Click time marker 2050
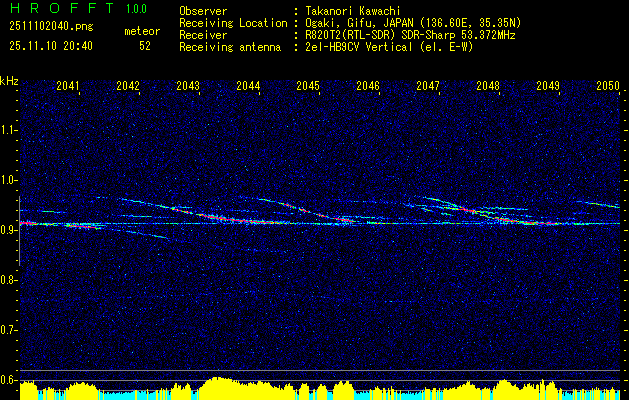This screenshot has height=400, width=629. point(608,85)
